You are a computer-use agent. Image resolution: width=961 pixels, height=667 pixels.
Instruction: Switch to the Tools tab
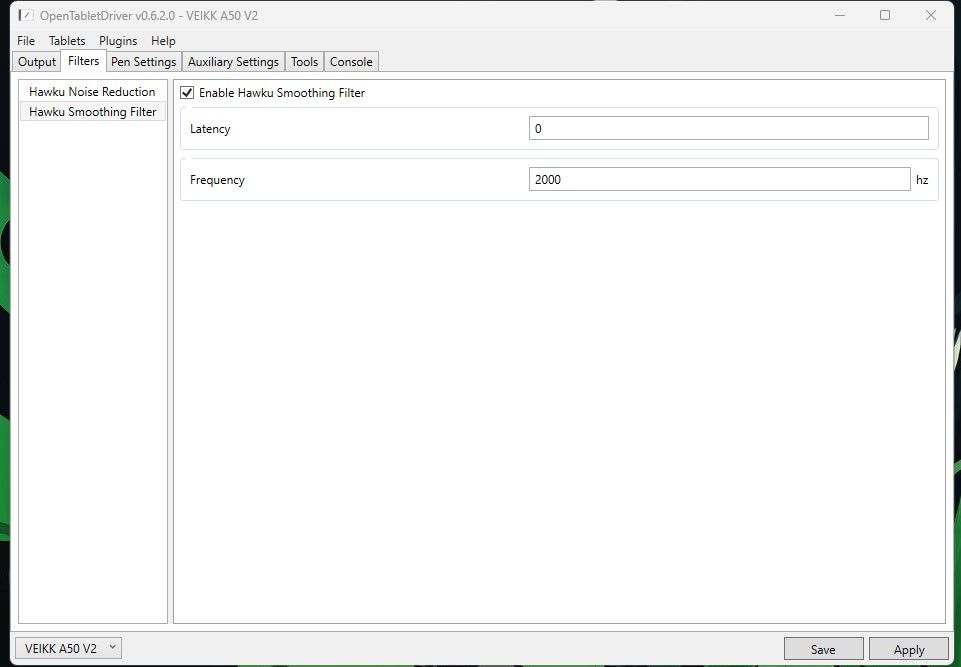(303, 61)
